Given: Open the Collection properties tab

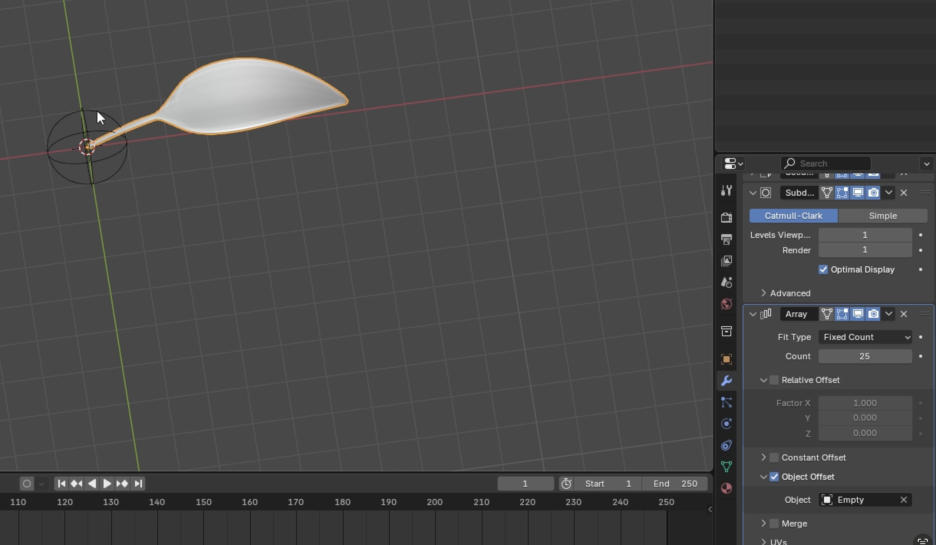Looking at the screenshot, I should pyautogui.click(x=726, y=331).
